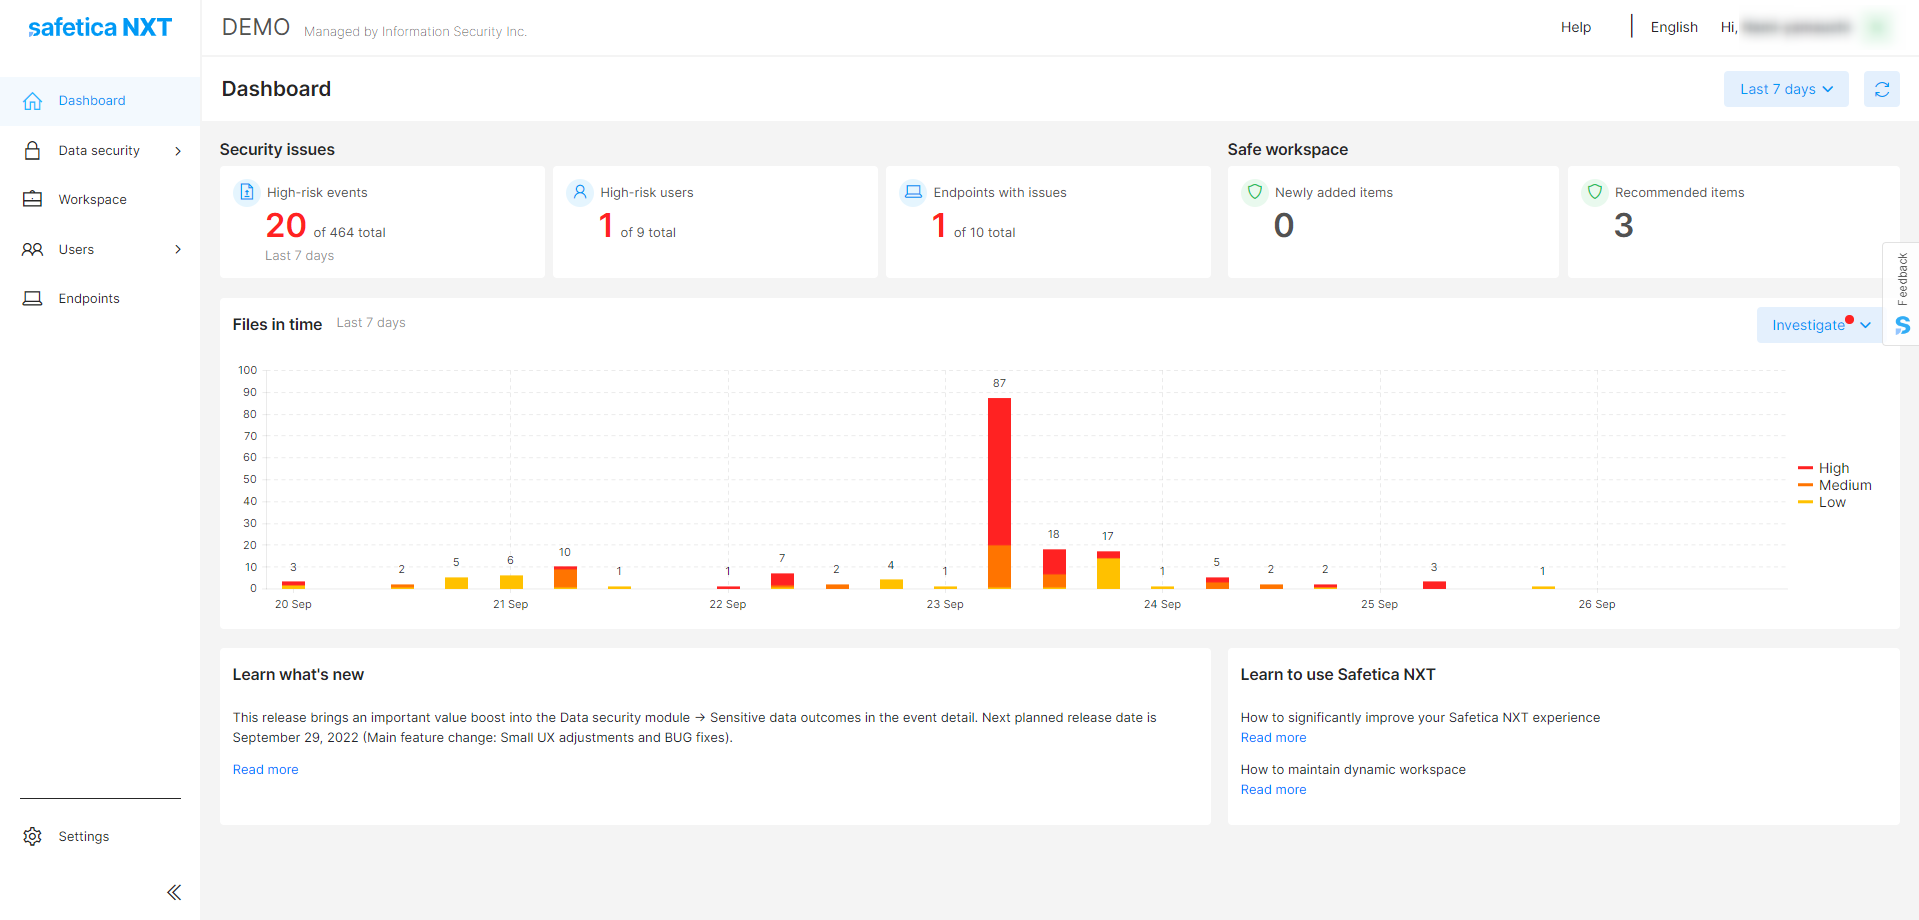This screenshot has height=920, width=1919.
Task: Click the Endpoints laptop icon
Action: click(x=33, y=299)
